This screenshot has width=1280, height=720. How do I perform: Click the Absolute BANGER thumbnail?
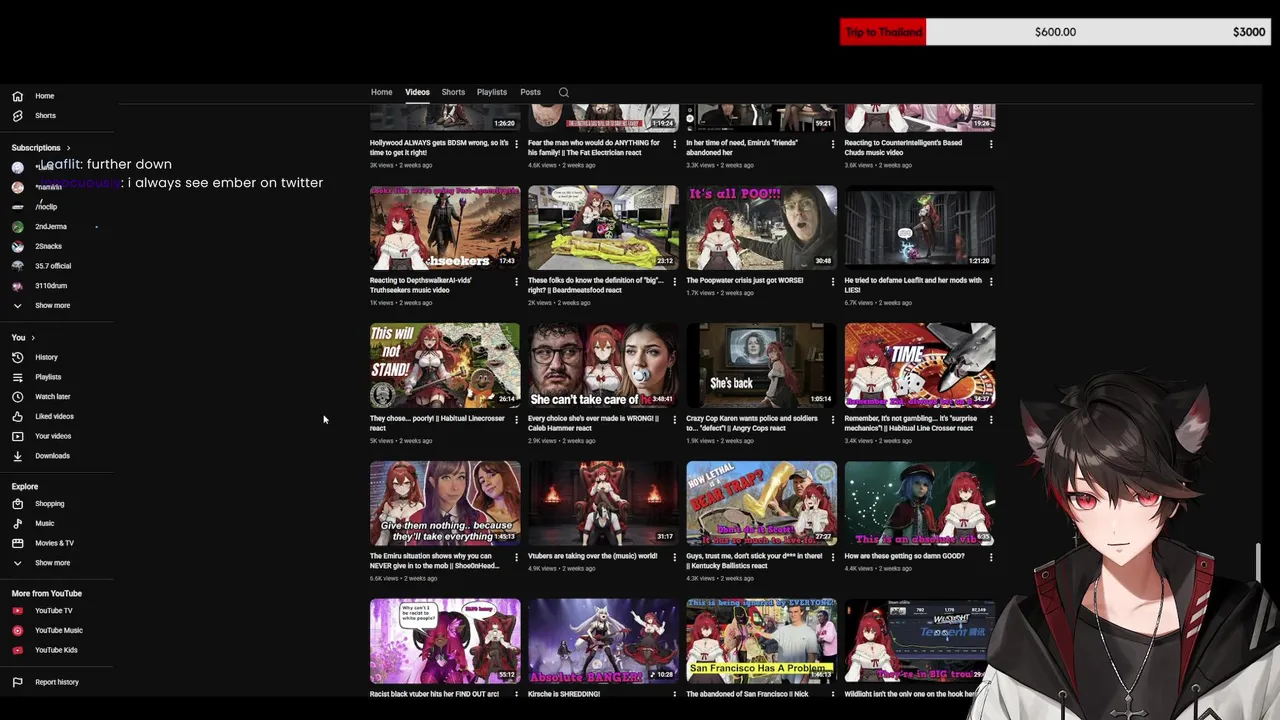603,640
